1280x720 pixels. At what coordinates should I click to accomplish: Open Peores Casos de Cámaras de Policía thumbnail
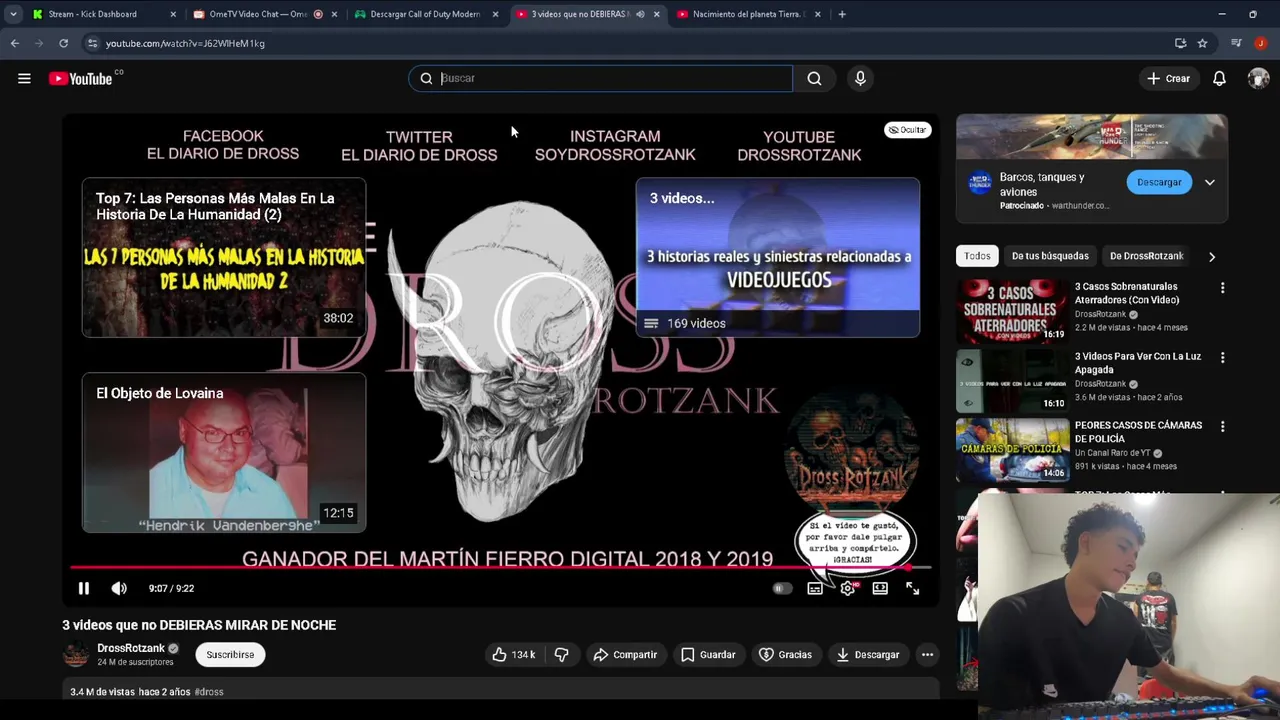pyautogui.click(x=1012, y=450)
